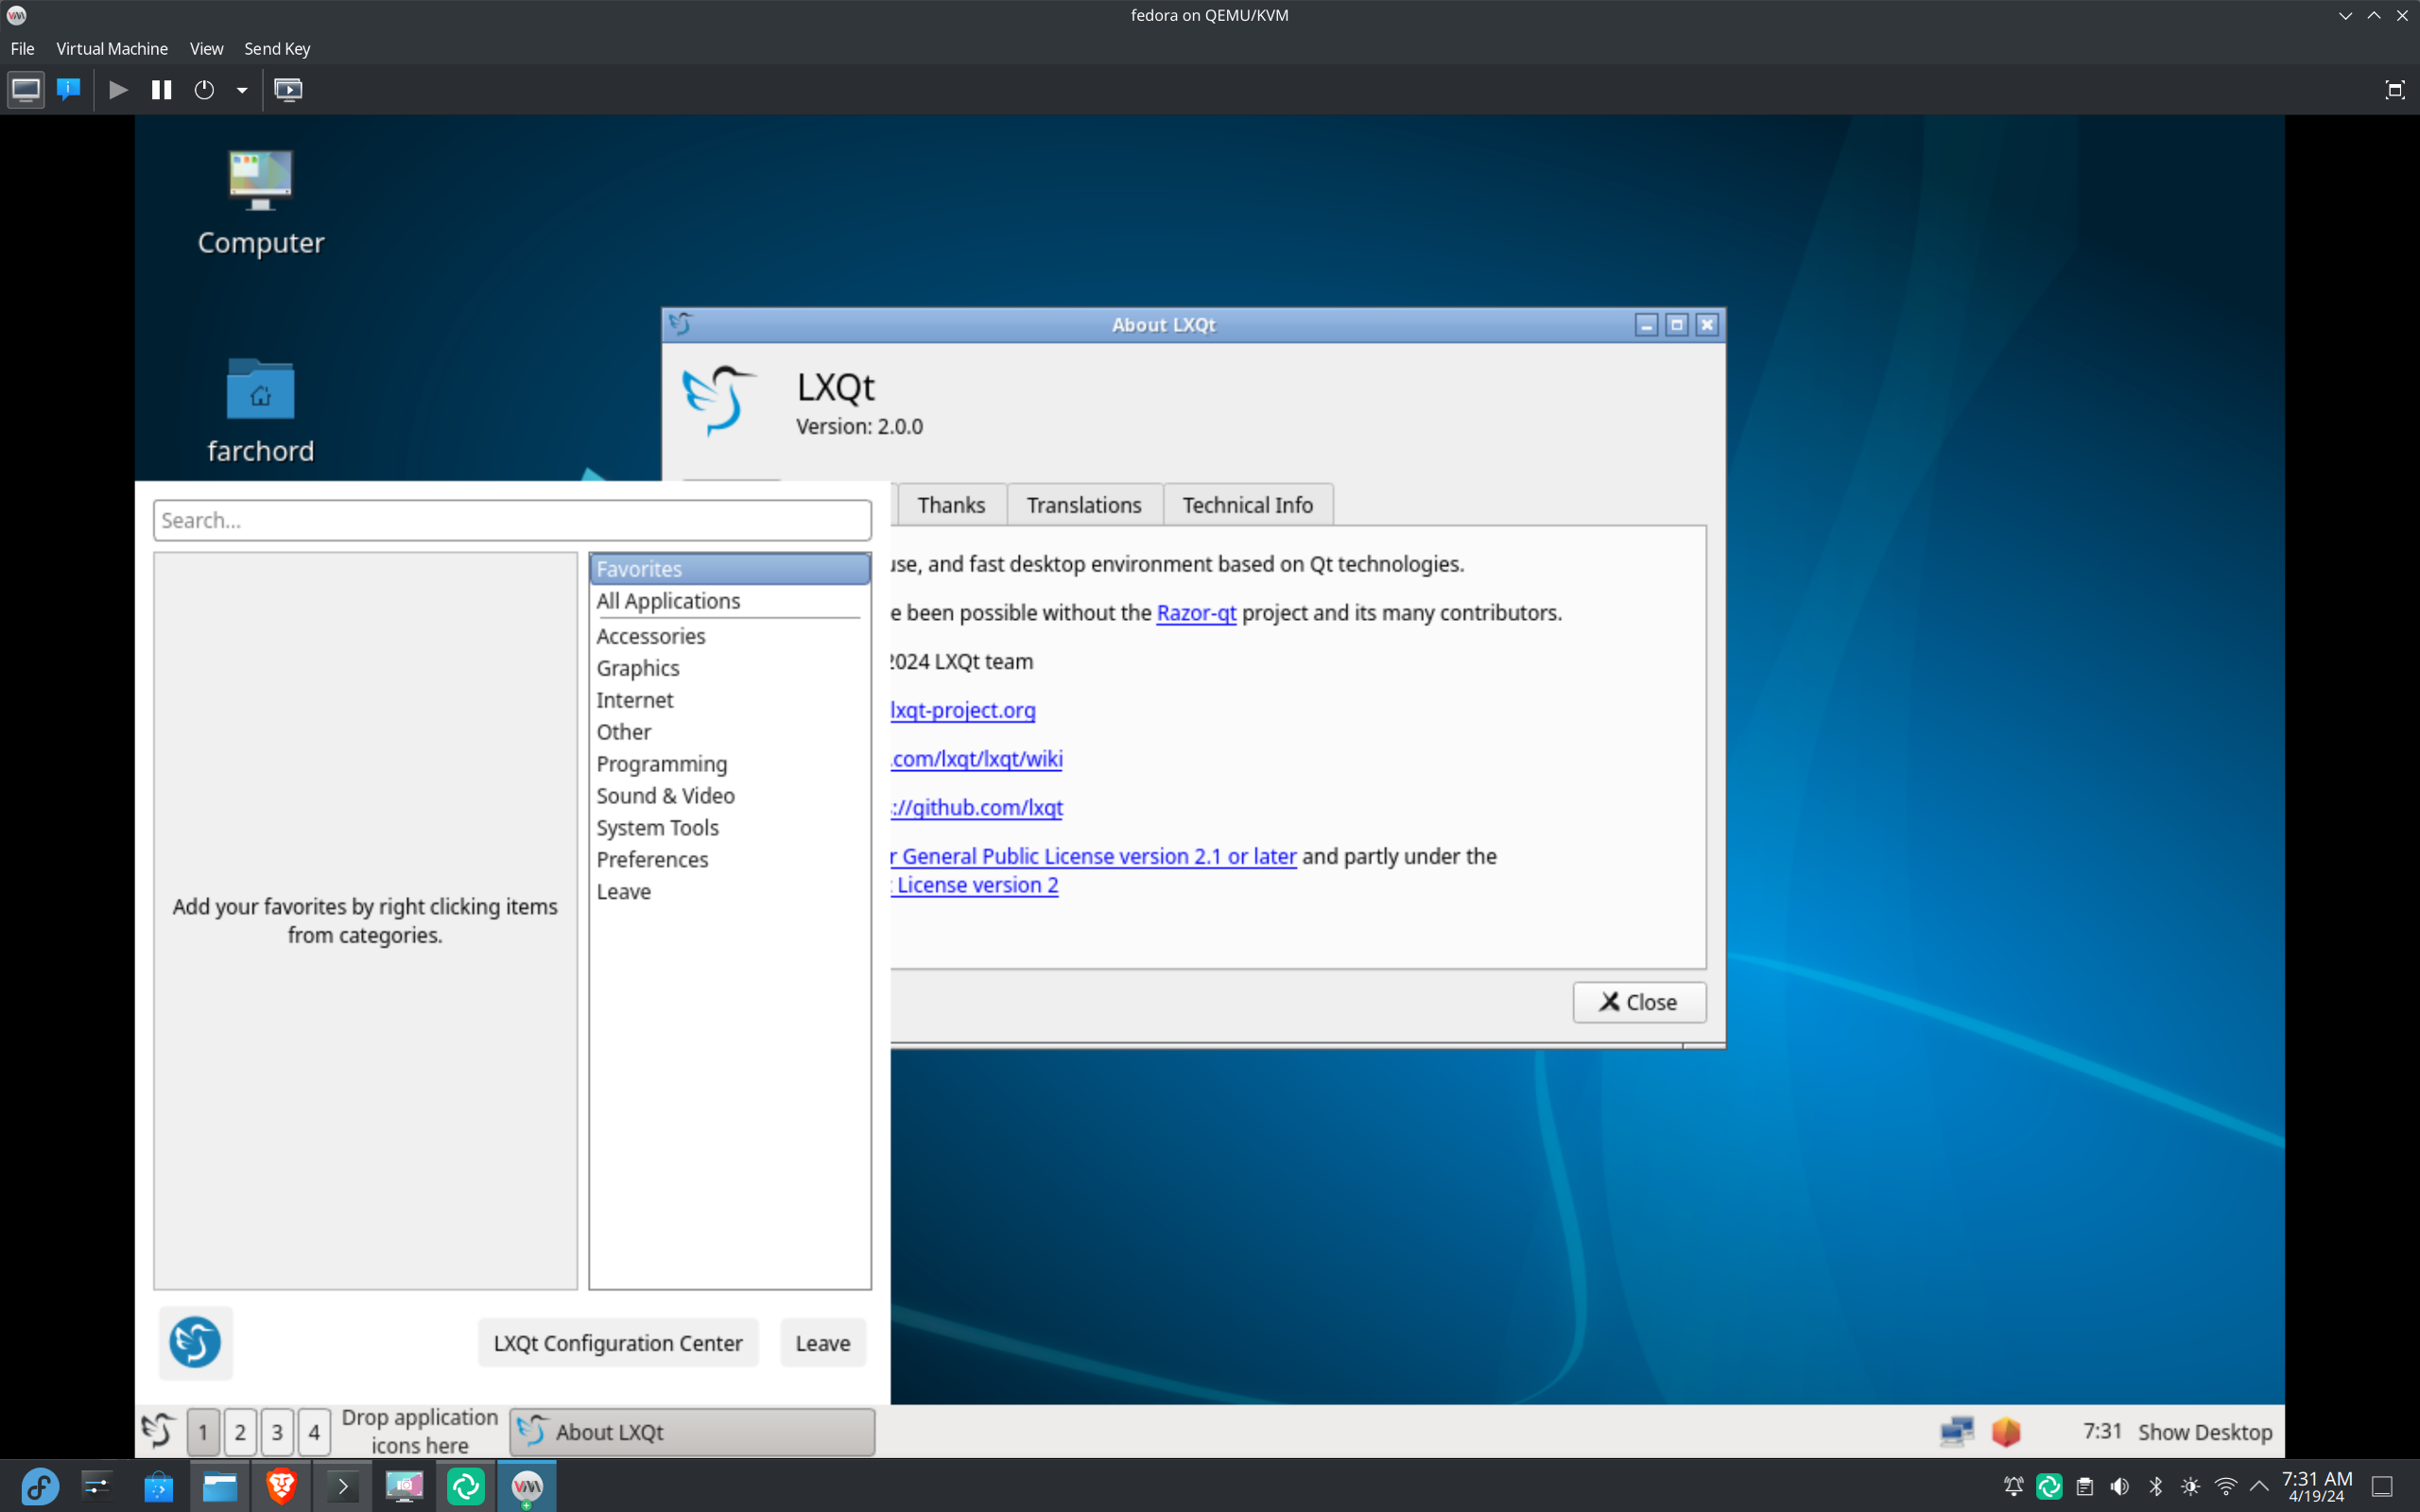Open the lxqt-project.org link
The width and height of the screenshot is (2420, 1512).
[963, 710]
